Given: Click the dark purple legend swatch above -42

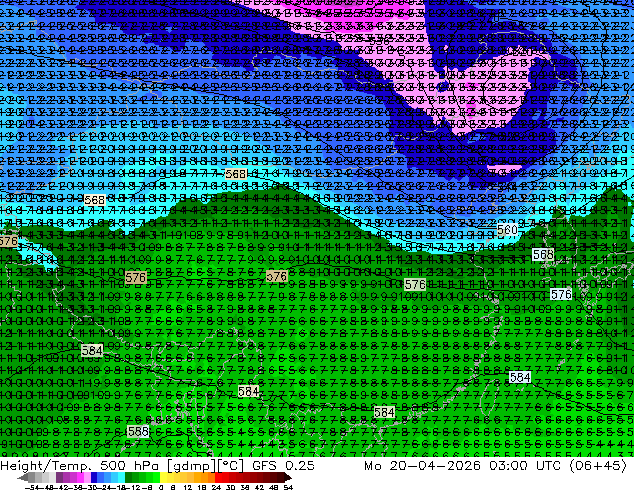Looking at the screenshot, I should [59, 477].
